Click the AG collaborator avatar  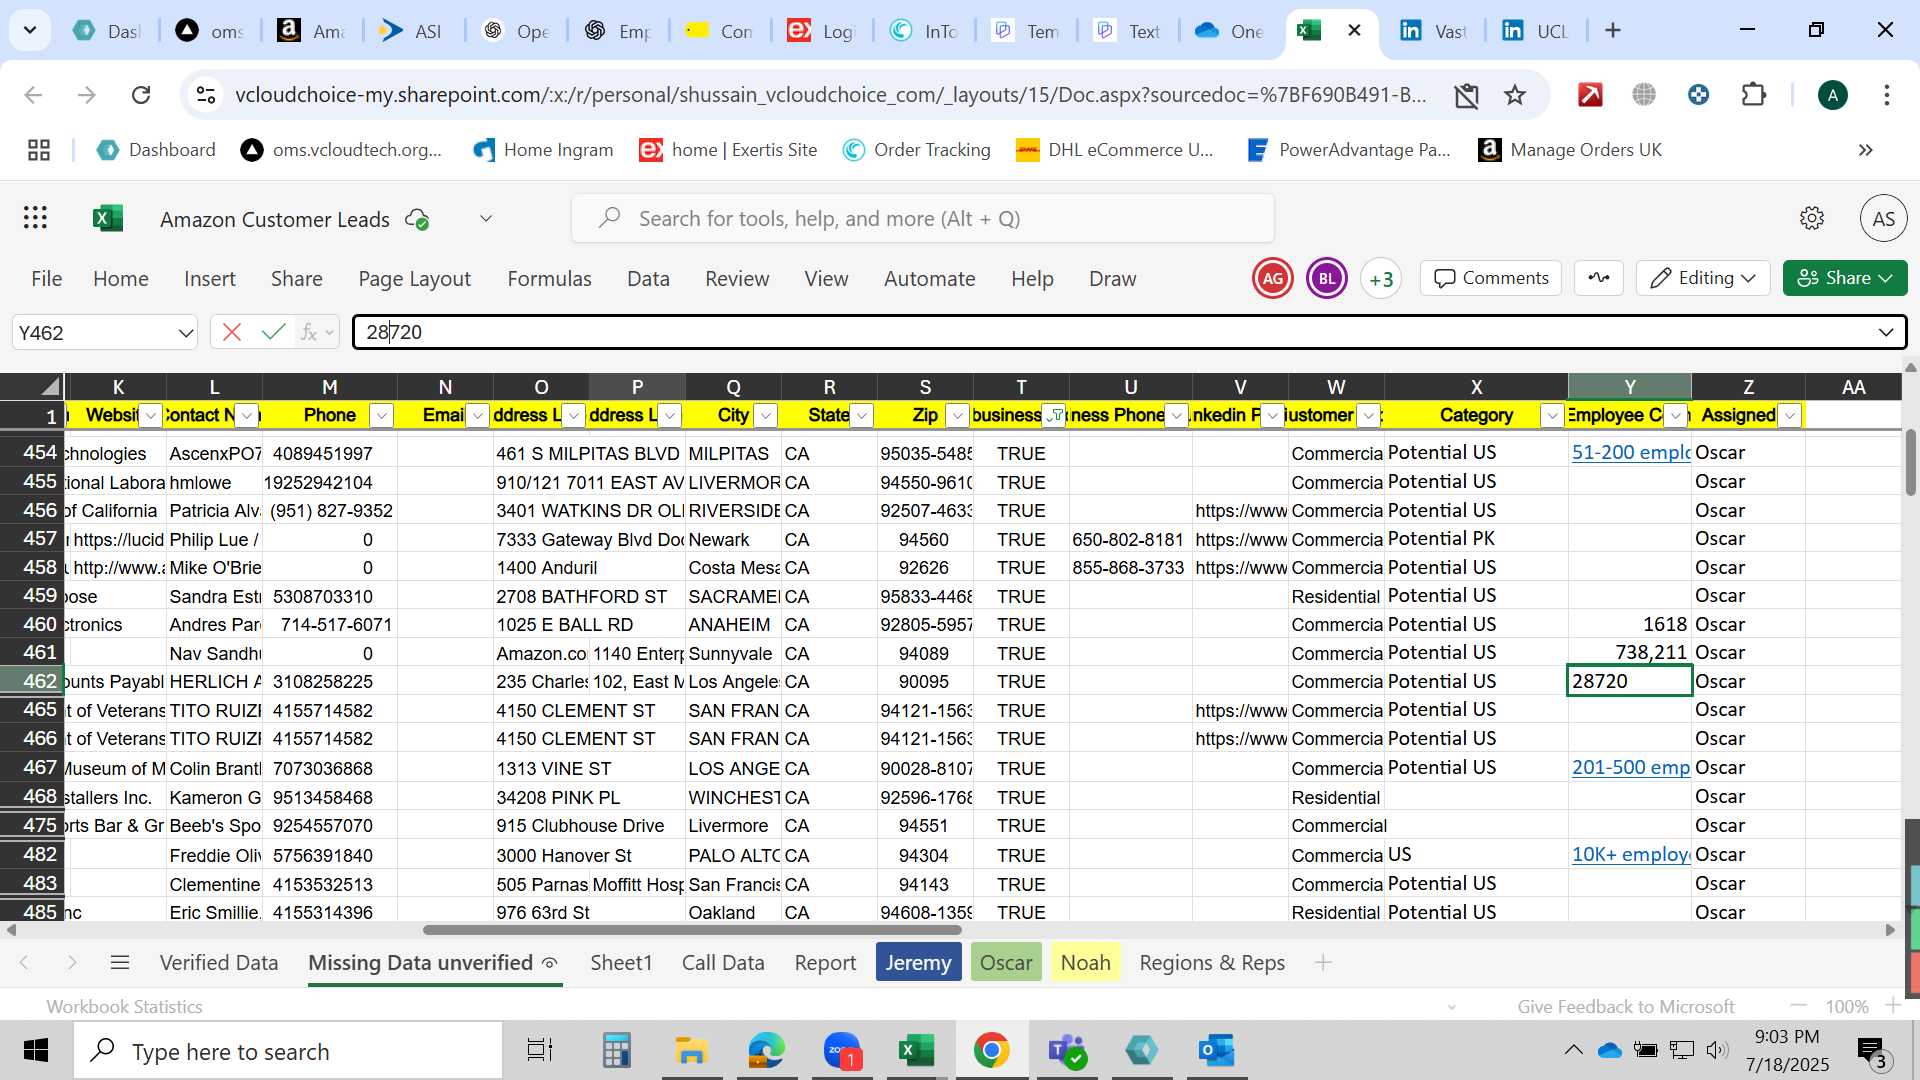click(x=1273, y=279)
